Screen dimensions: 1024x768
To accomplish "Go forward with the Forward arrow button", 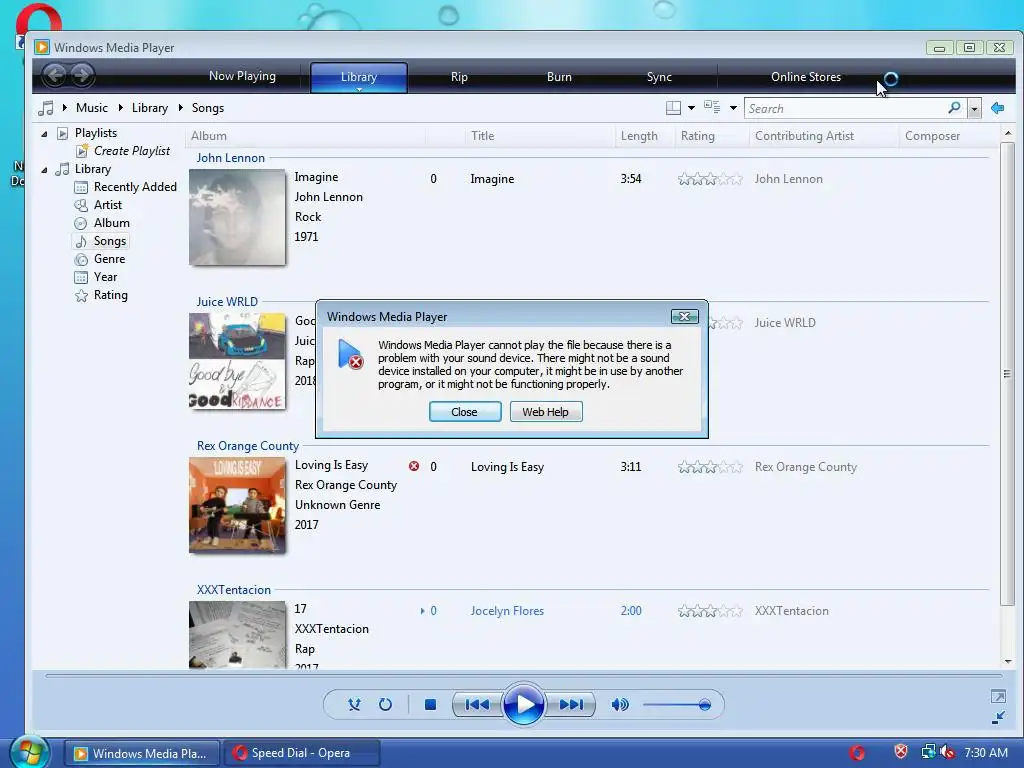I will point(82,76).
